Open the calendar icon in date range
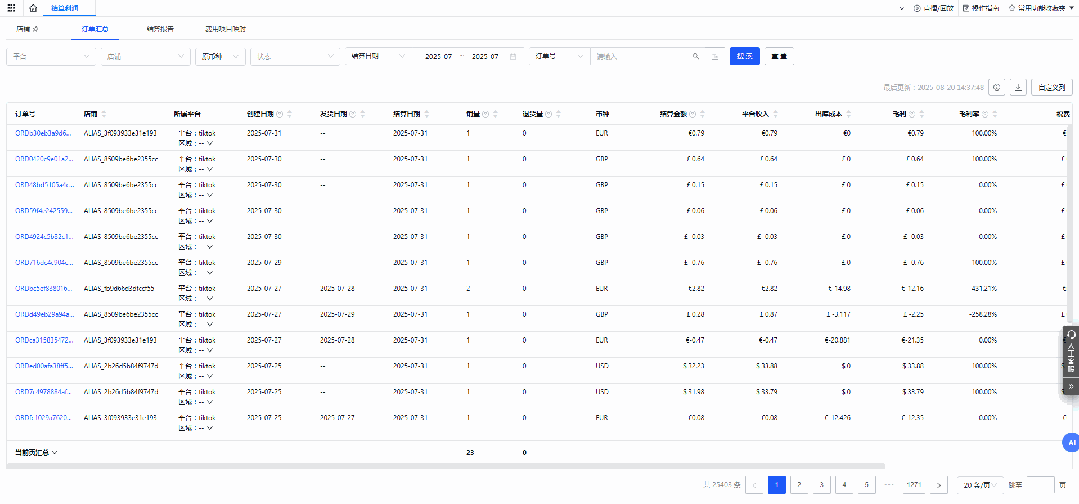1079x504 pixels. [x=513, y=56]
